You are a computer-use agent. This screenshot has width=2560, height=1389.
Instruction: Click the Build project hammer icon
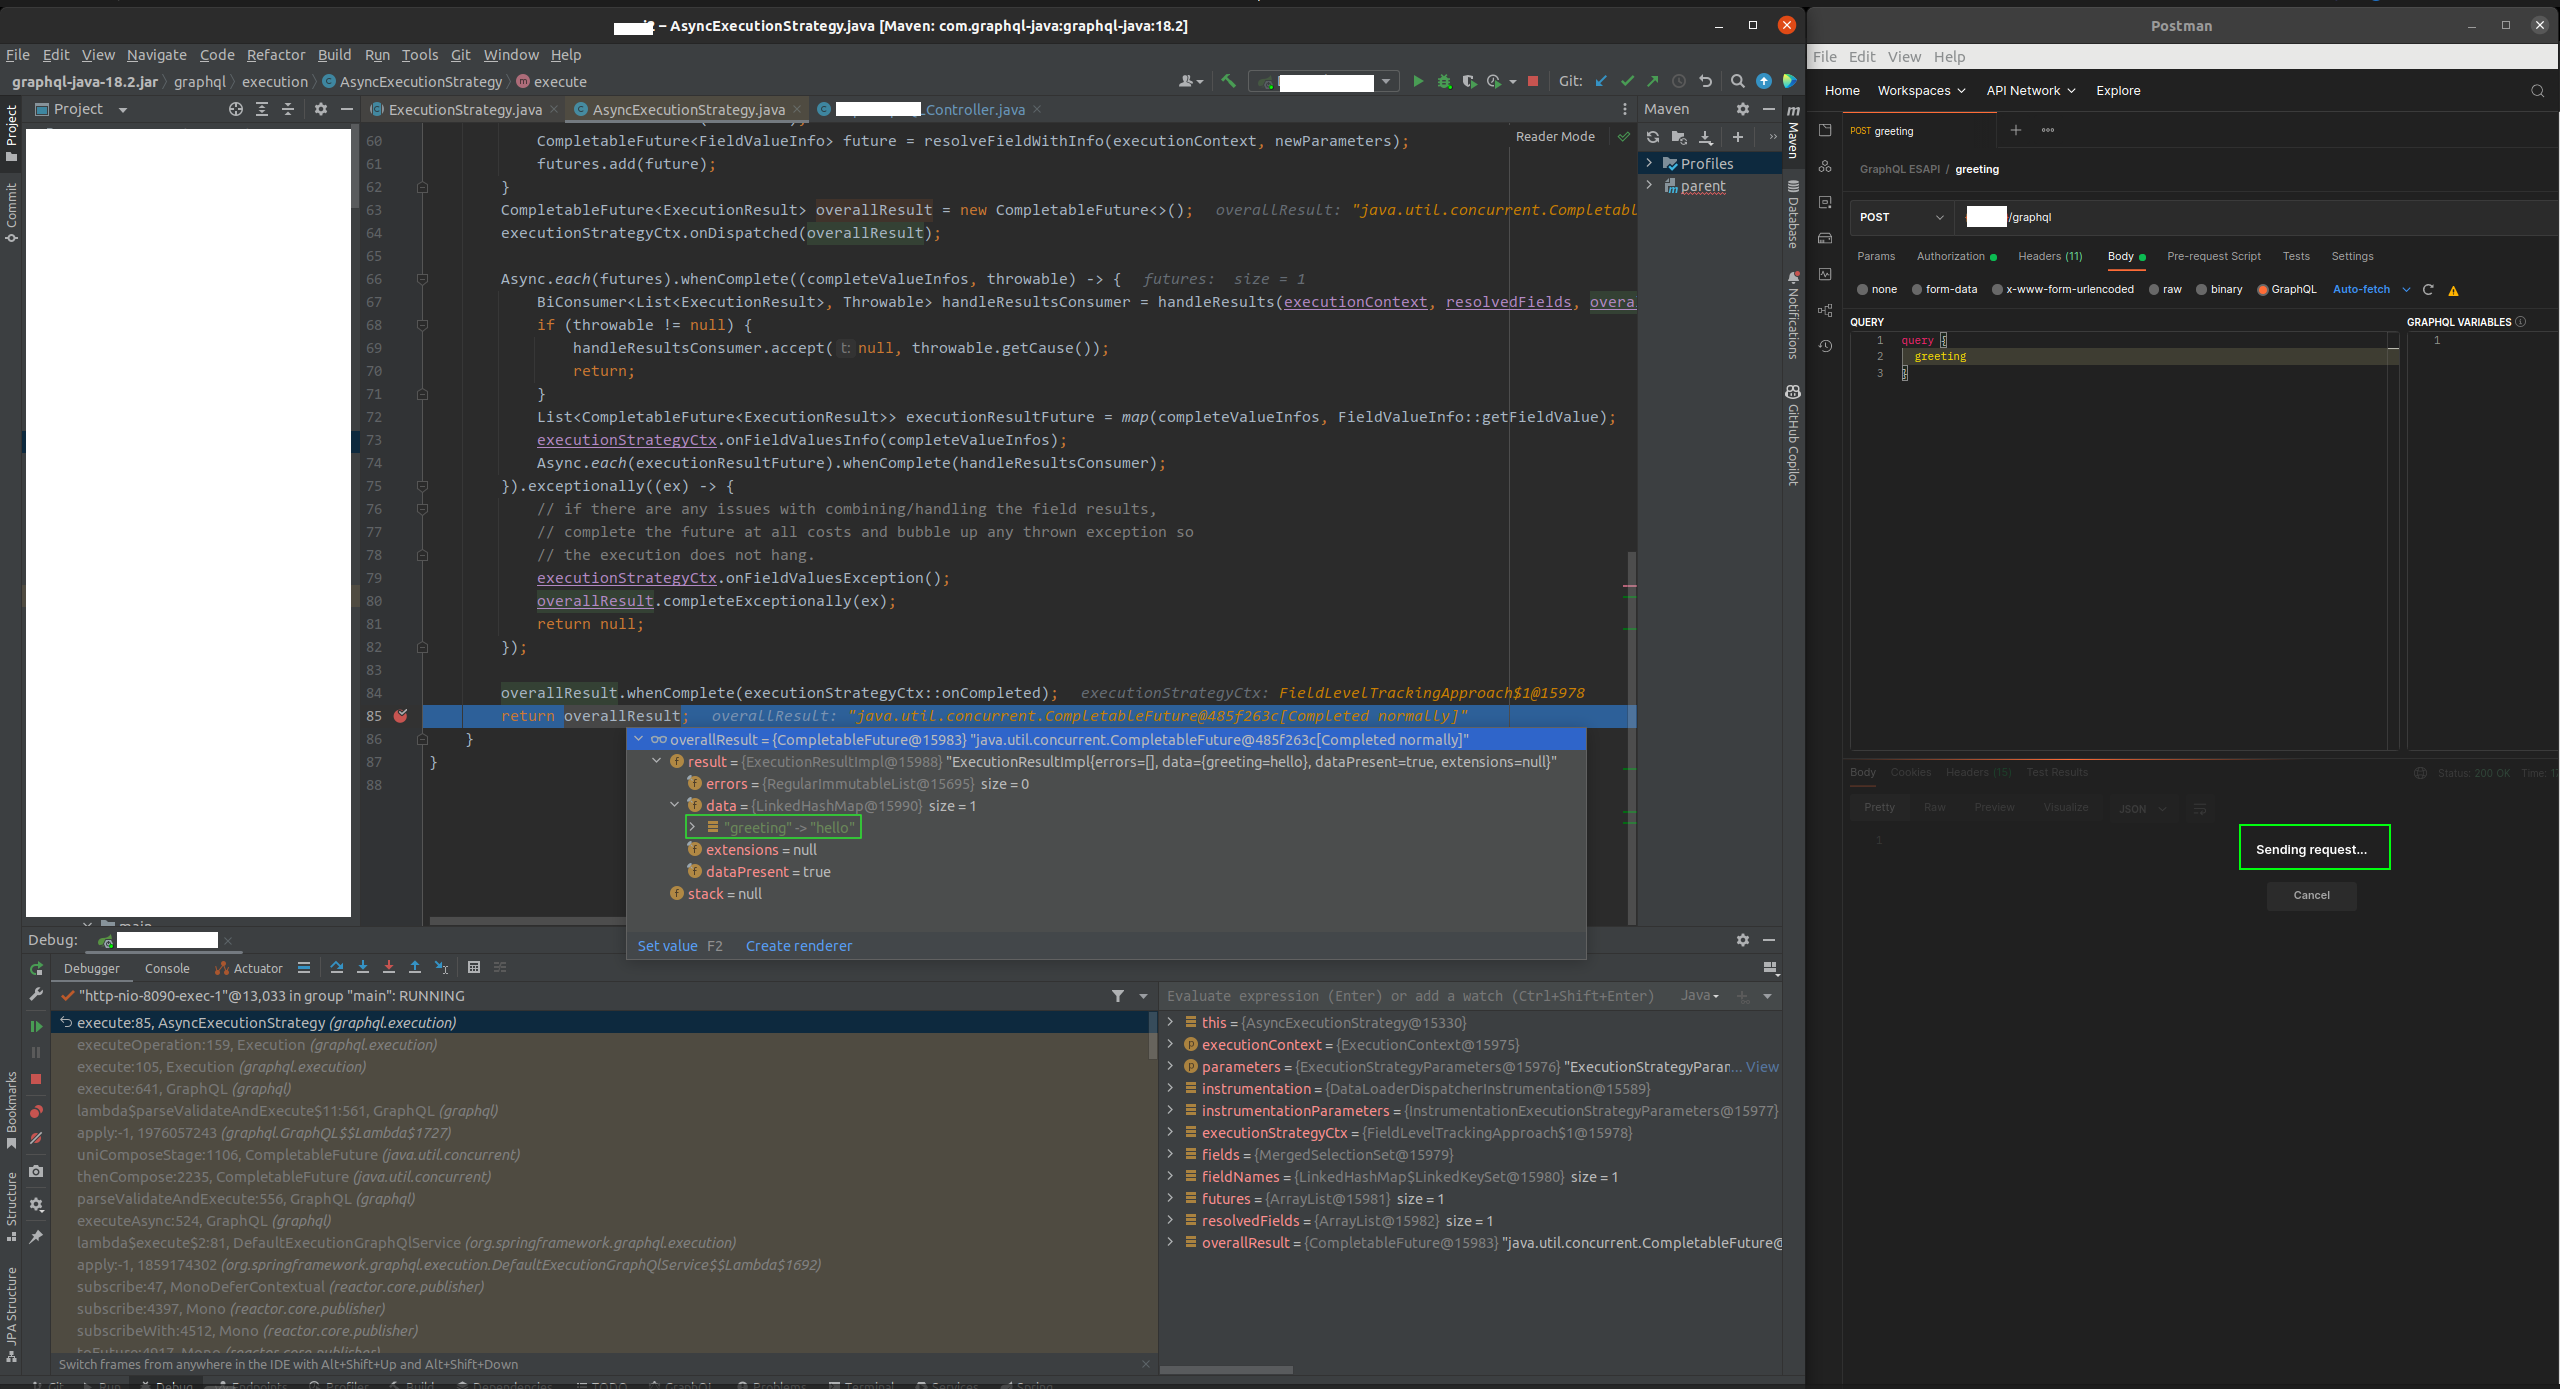(x=1228, y=81)
